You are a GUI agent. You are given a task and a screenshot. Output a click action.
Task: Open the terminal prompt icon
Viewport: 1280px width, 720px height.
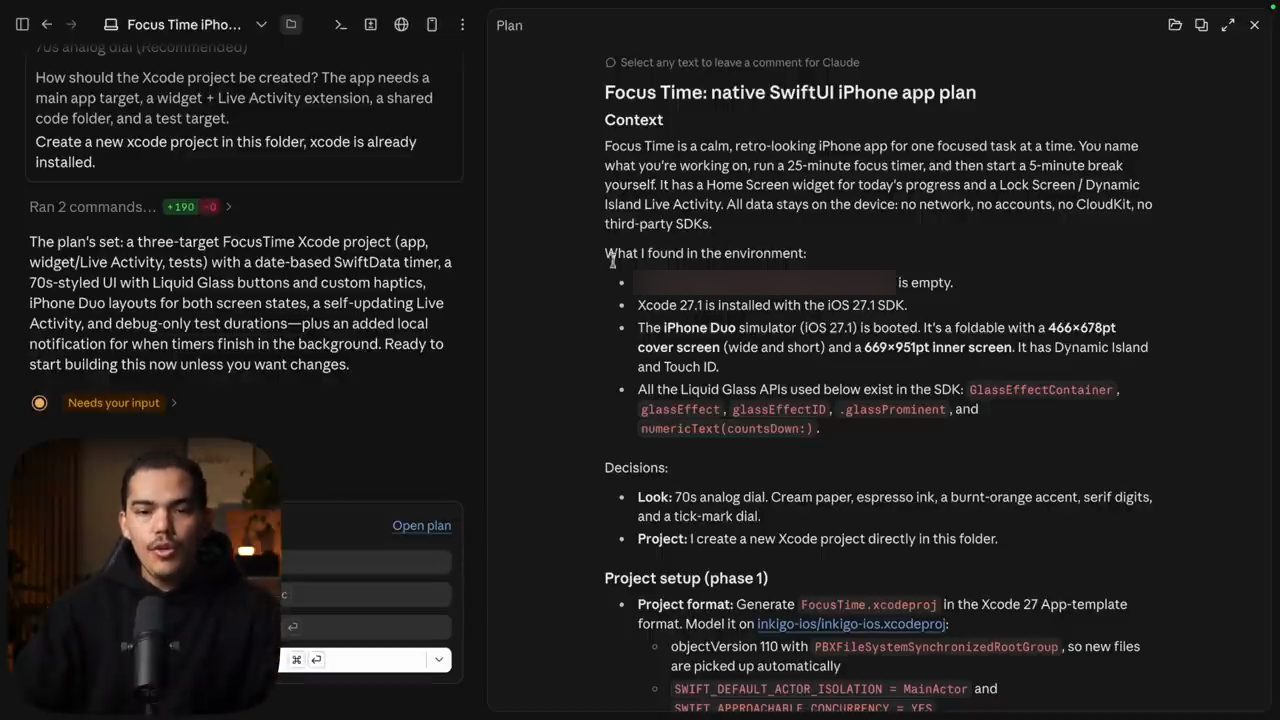(x=340, y=24)
